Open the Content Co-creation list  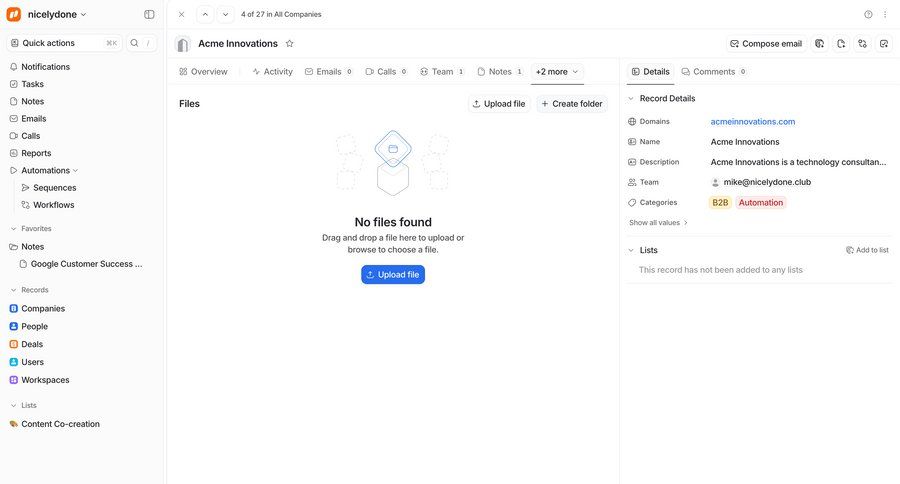tap(60, 424)
